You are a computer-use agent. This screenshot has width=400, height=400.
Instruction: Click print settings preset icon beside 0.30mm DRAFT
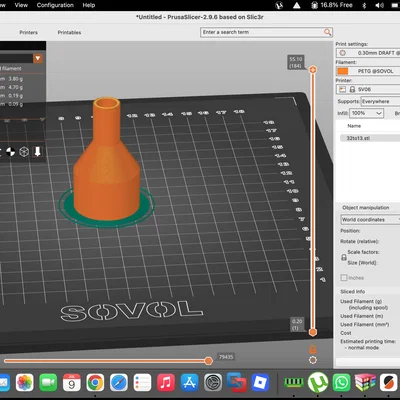point(342,53)
